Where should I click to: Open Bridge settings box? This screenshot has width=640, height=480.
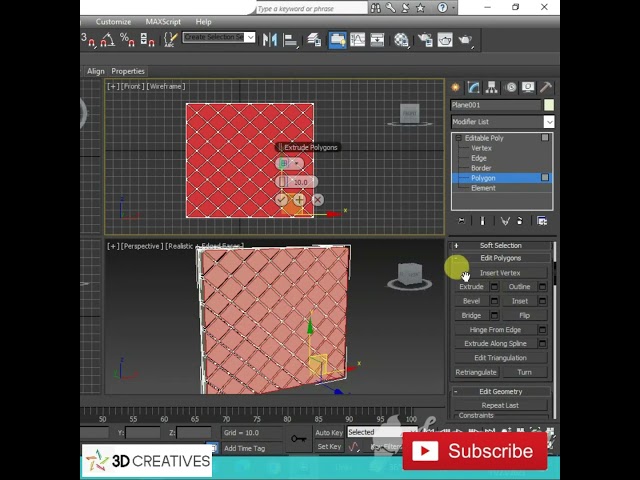click(494, 315)
